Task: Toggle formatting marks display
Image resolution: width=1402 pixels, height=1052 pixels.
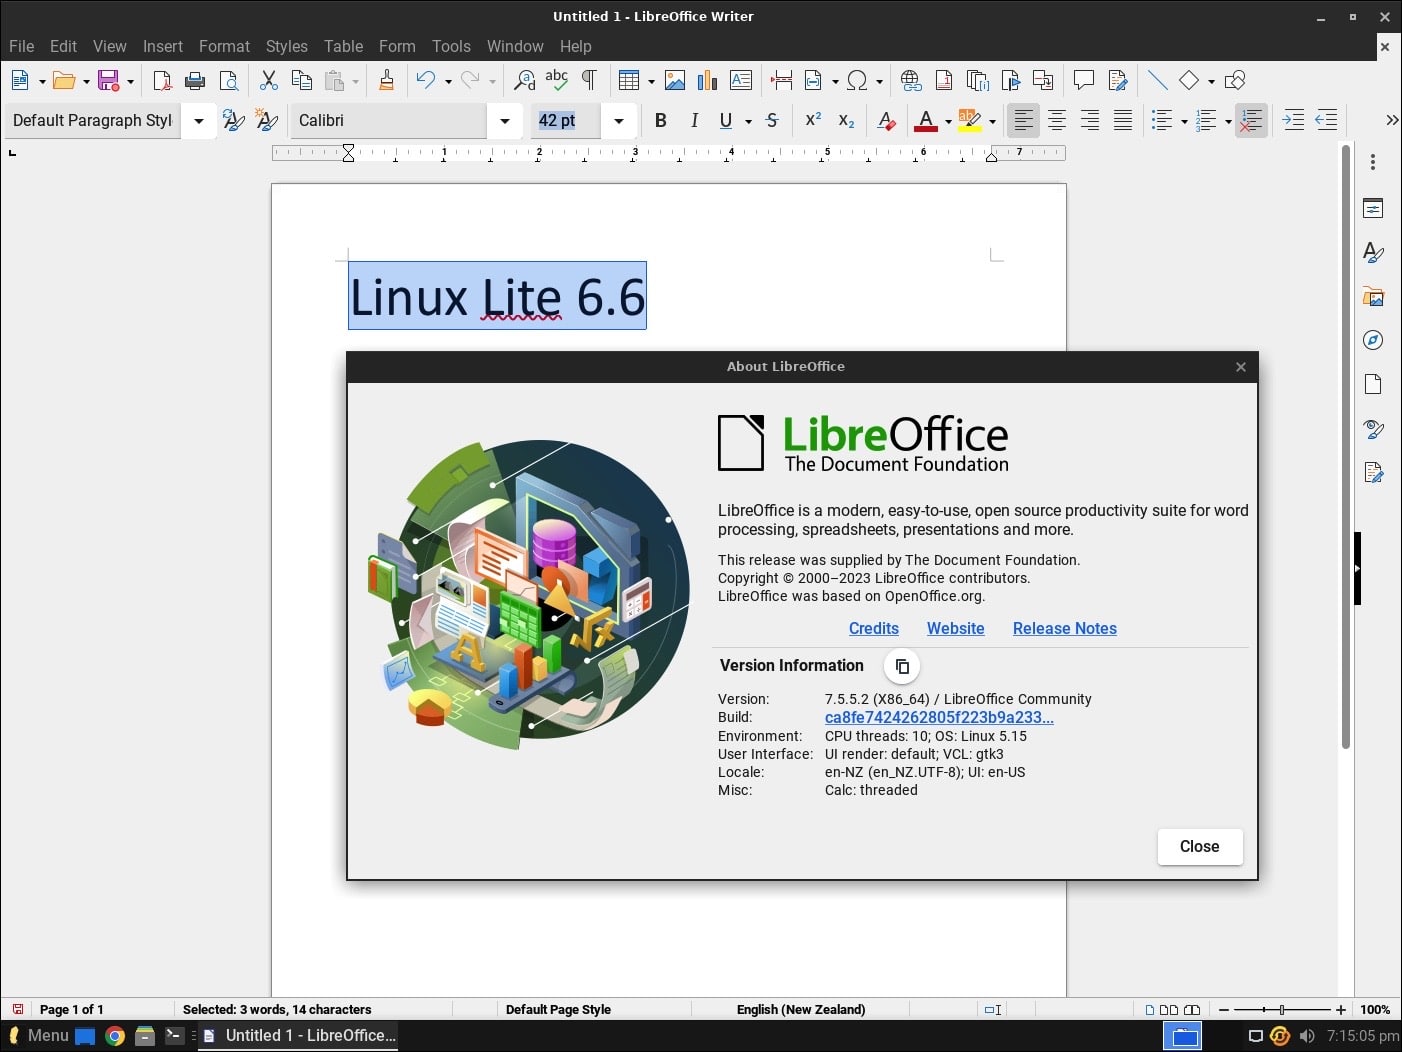Action: tap(589, 80)
